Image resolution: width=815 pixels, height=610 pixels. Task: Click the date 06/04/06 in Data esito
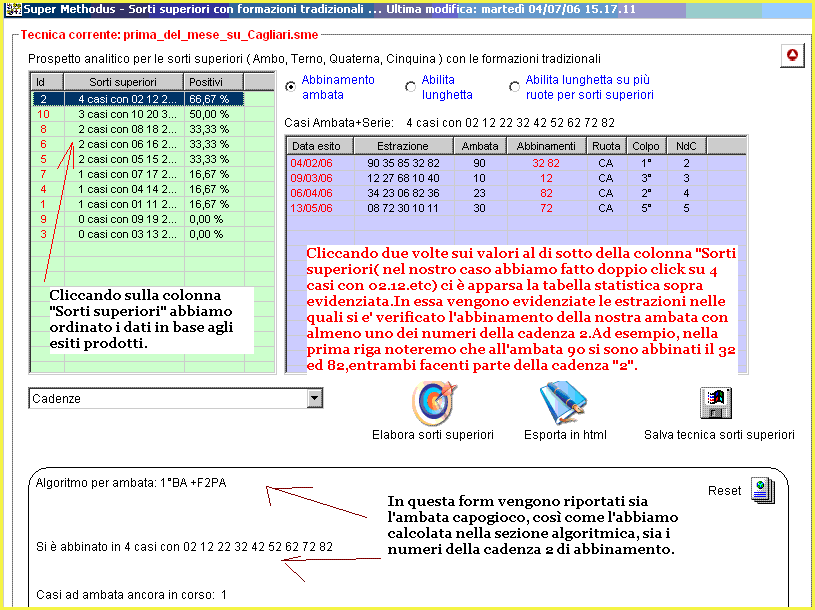coord(311,193)
